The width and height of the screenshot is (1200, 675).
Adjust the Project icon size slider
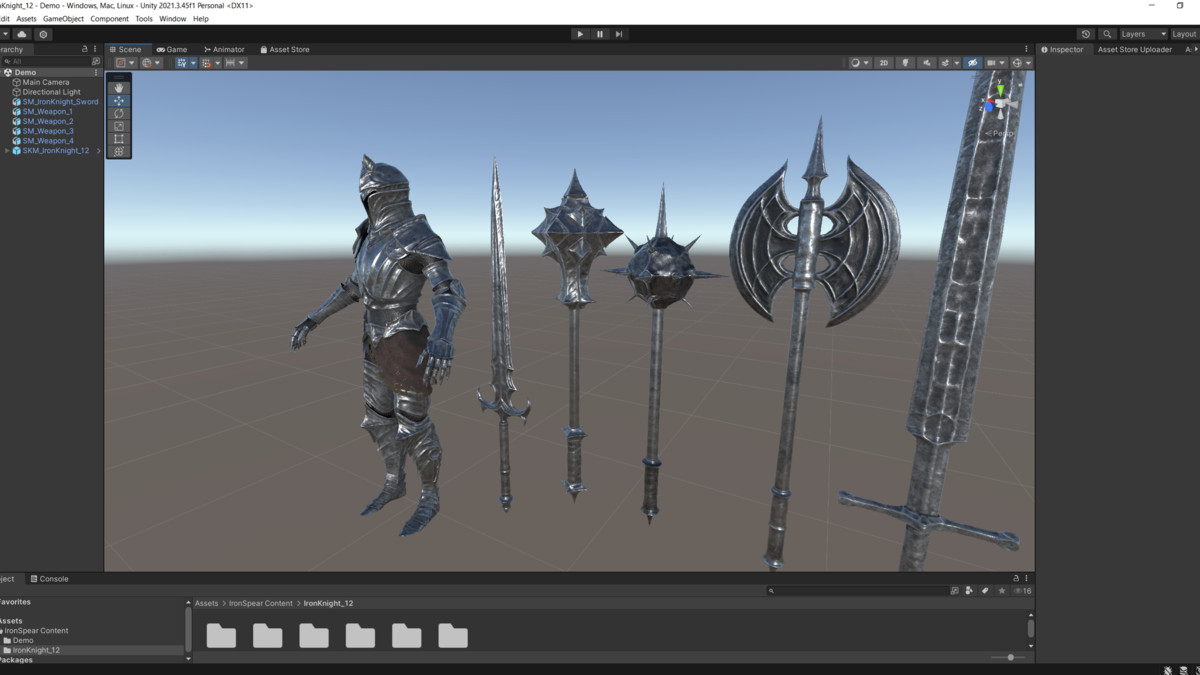click(x=1010, y=657)
